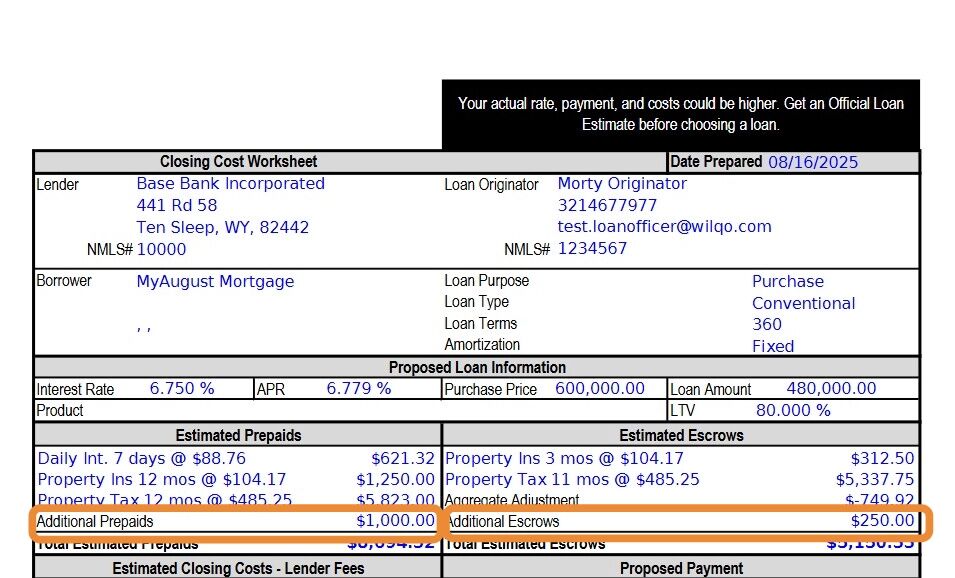Click Property Ins 12 mos @ $104.17 line
Image resolution: width=955 pixels, height=578 pixels.
[x=161, y=479]
